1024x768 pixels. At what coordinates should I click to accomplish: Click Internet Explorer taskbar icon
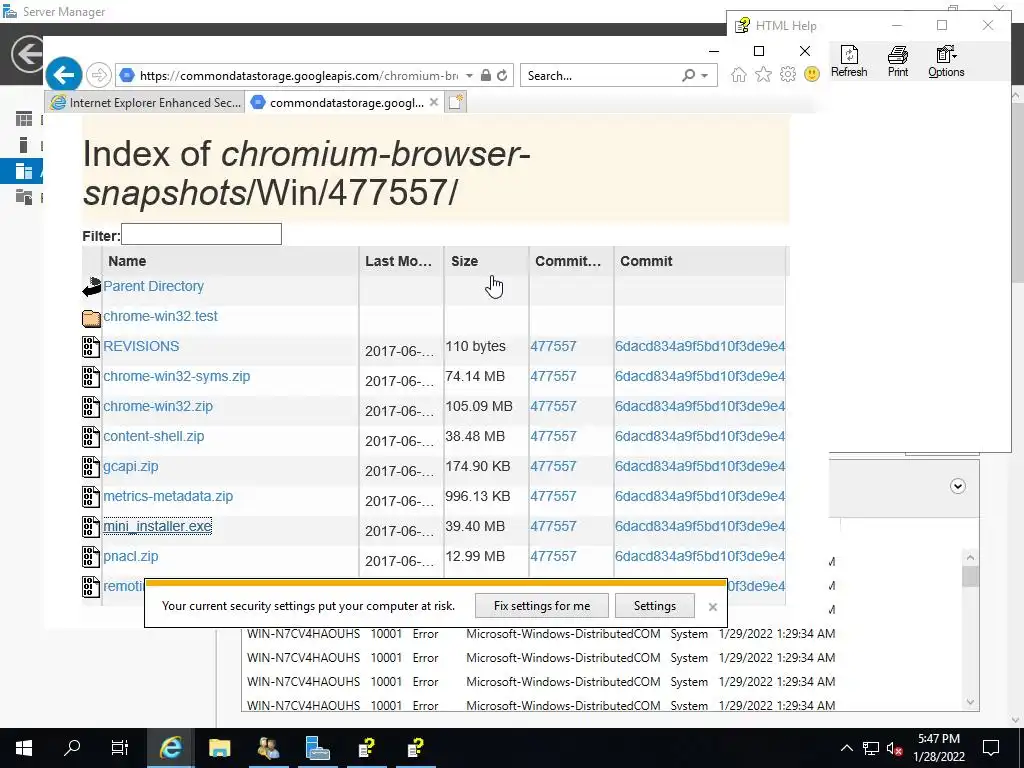tap(170, 748)
